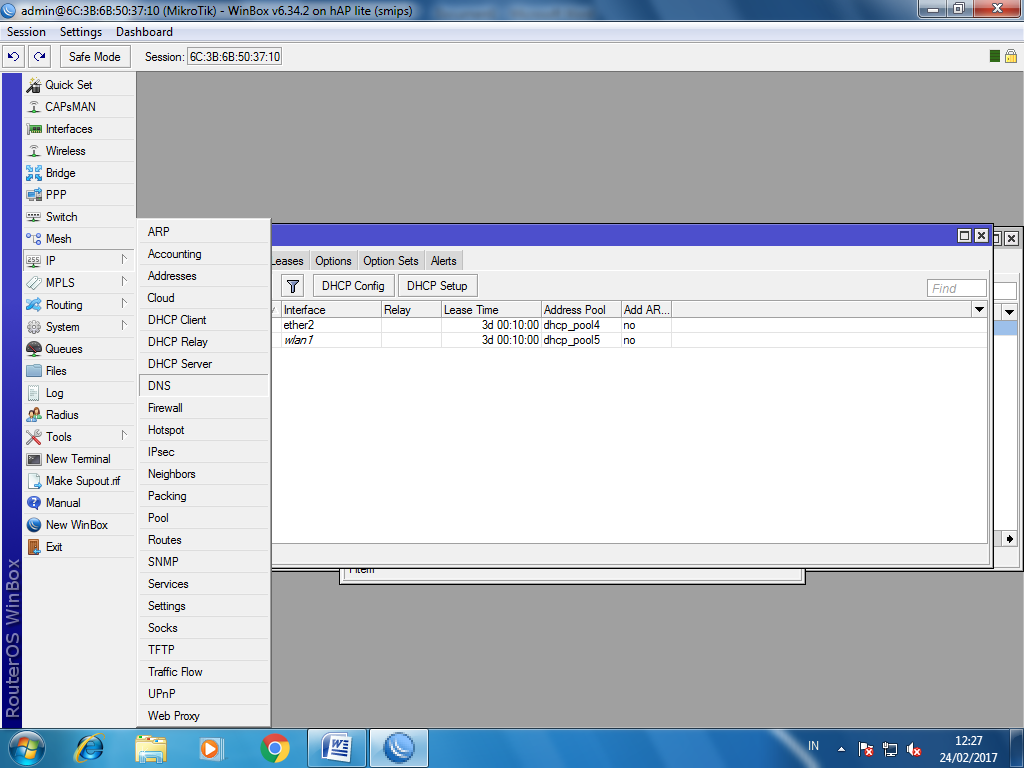The width and height of the screenshot is (1024, 768).
Task: Select Addresses in IP submenu
Action: click(x=204, y=276)
